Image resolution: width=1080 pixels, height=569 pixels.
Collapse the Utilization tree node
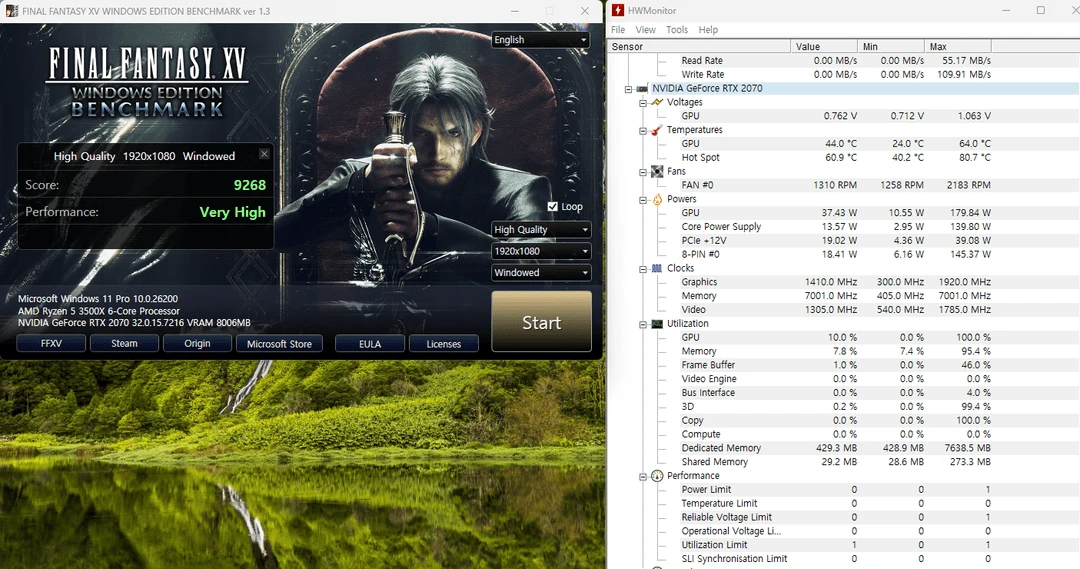point(643,324)
